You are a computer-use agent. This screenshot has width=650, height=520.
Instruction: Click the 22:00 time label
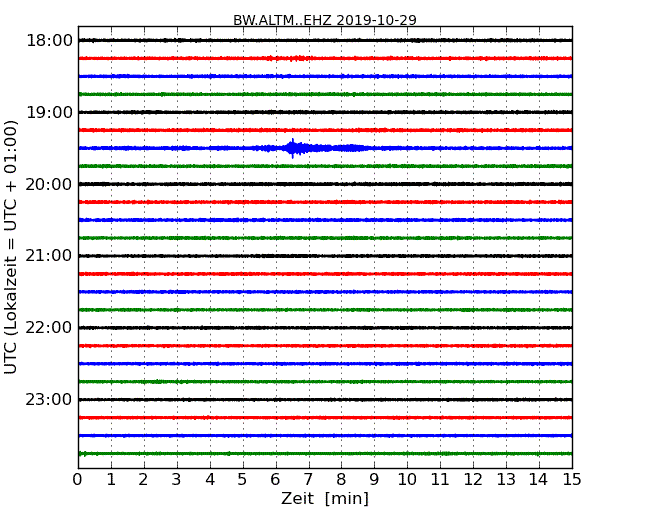pos(49,328)
